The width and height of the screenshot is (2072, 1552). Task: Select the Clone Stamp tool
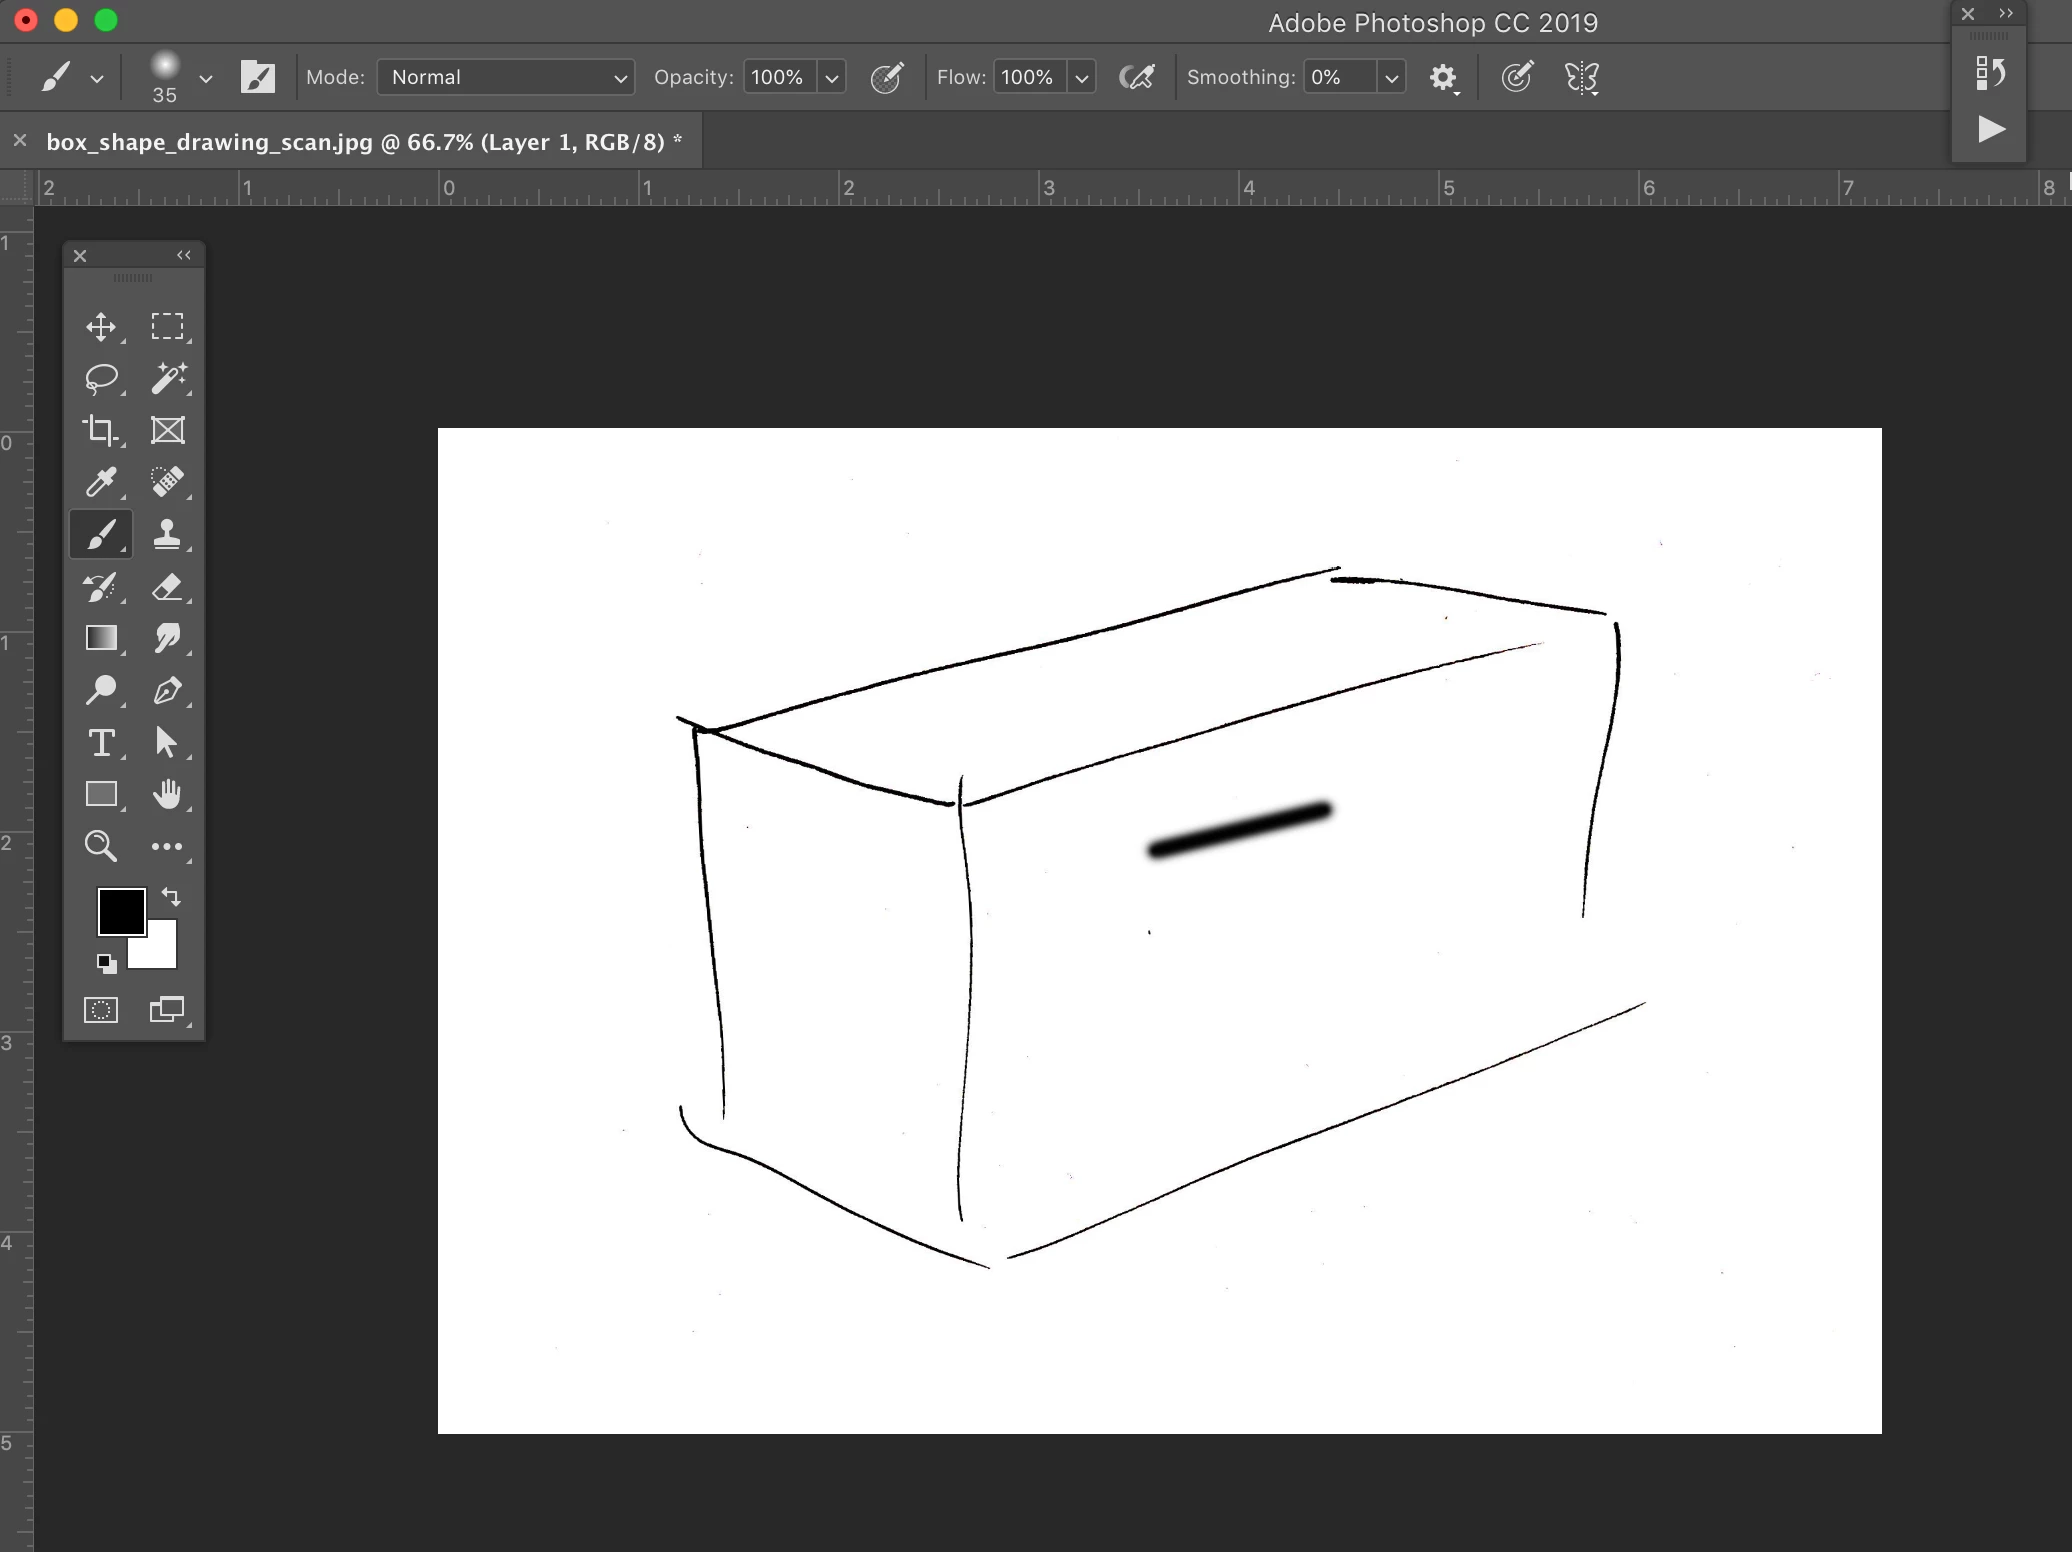pos(167,534)
